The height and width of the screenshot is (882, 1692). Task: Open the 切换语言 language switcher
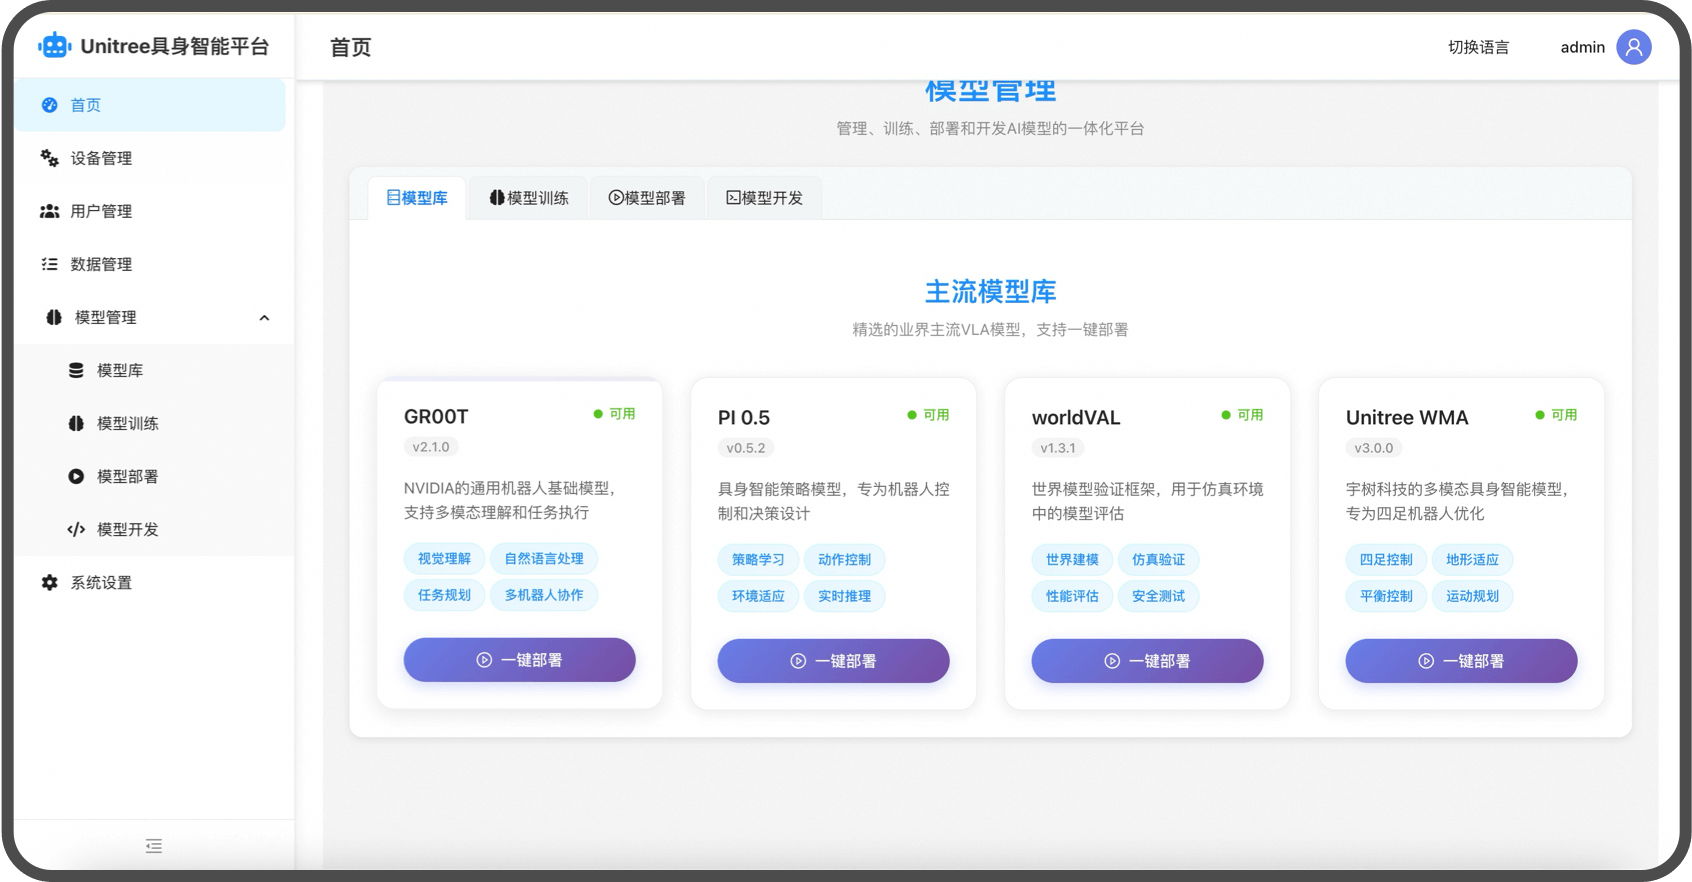[1478, 47]
